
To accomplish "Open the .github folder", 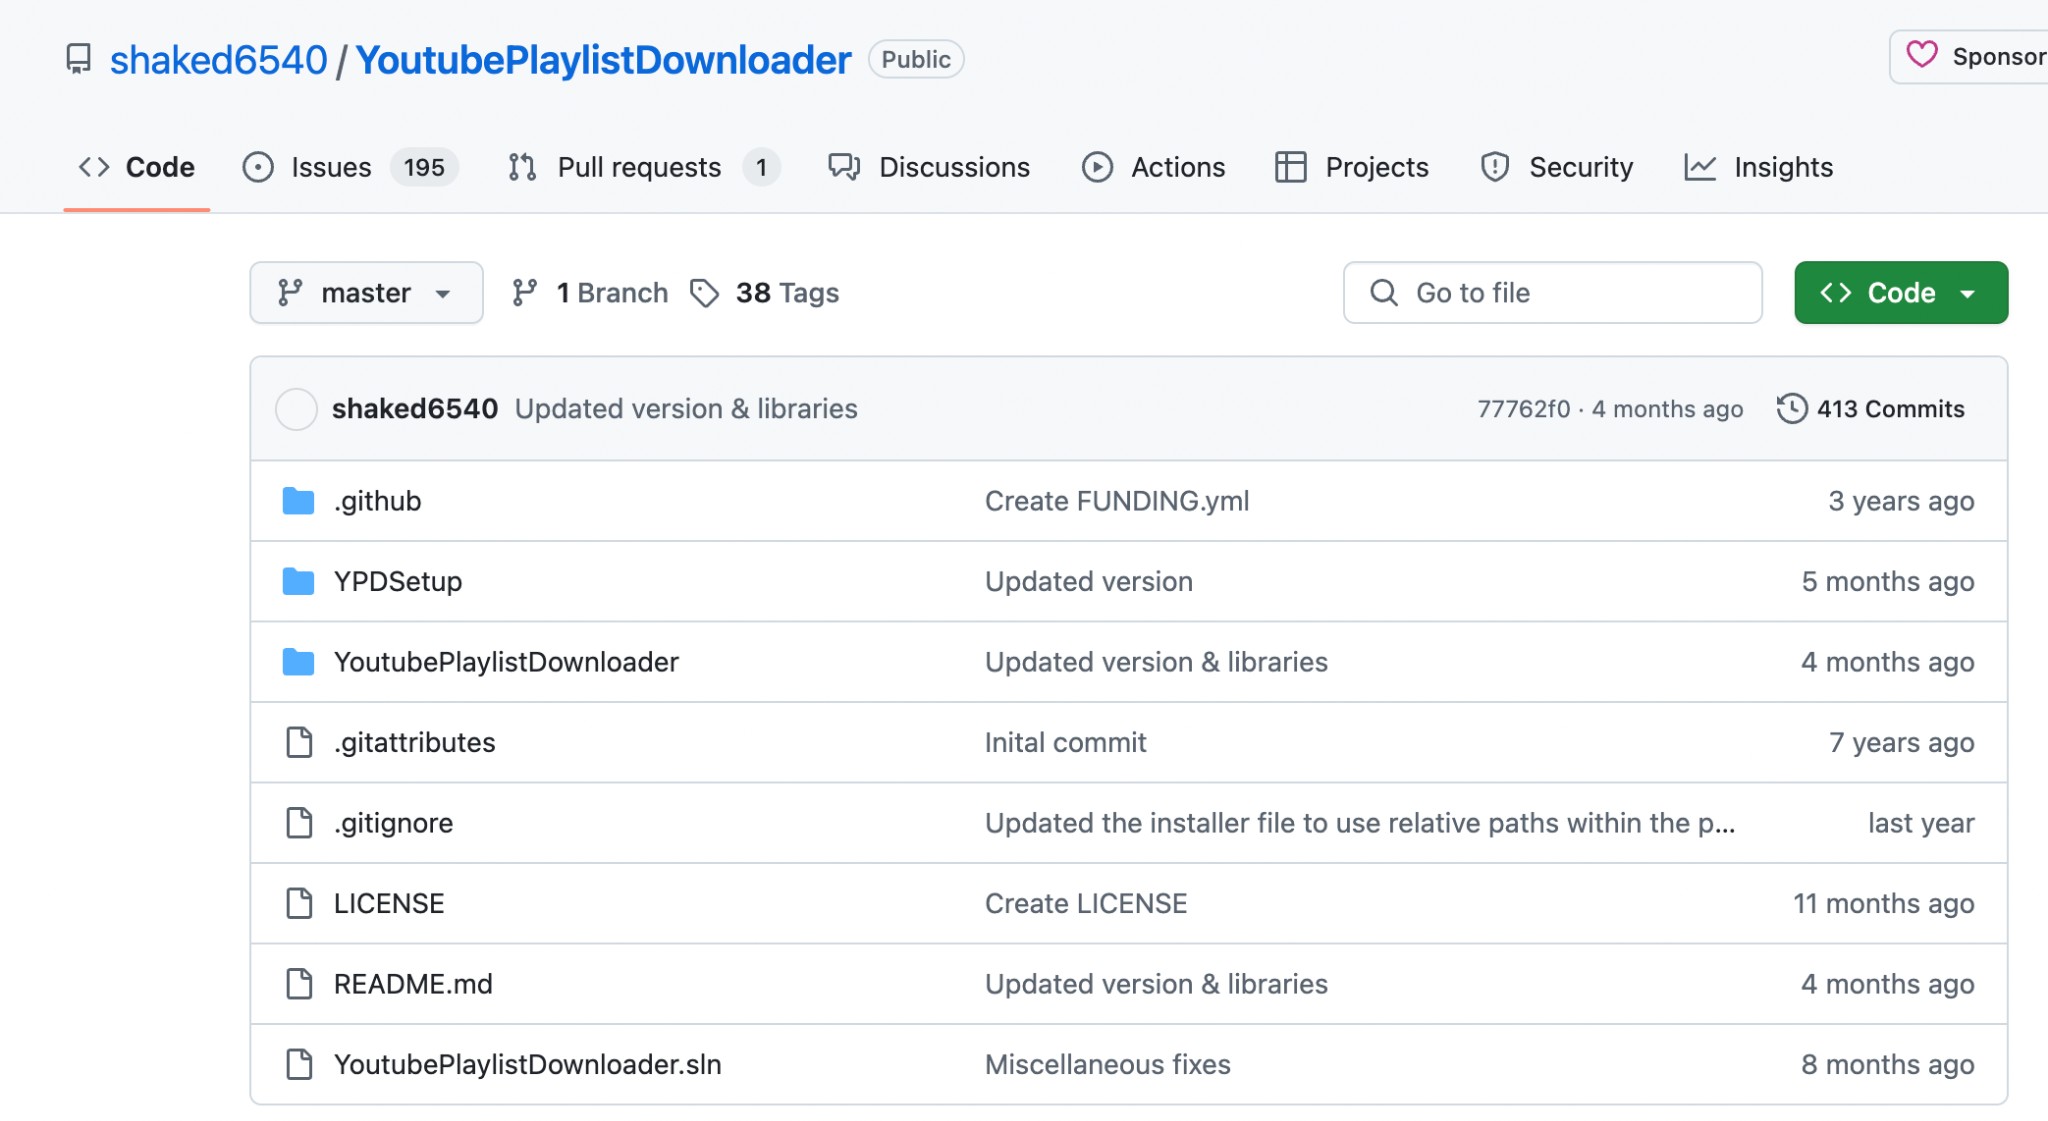I will pyautogui.click(x=377, y=501).
